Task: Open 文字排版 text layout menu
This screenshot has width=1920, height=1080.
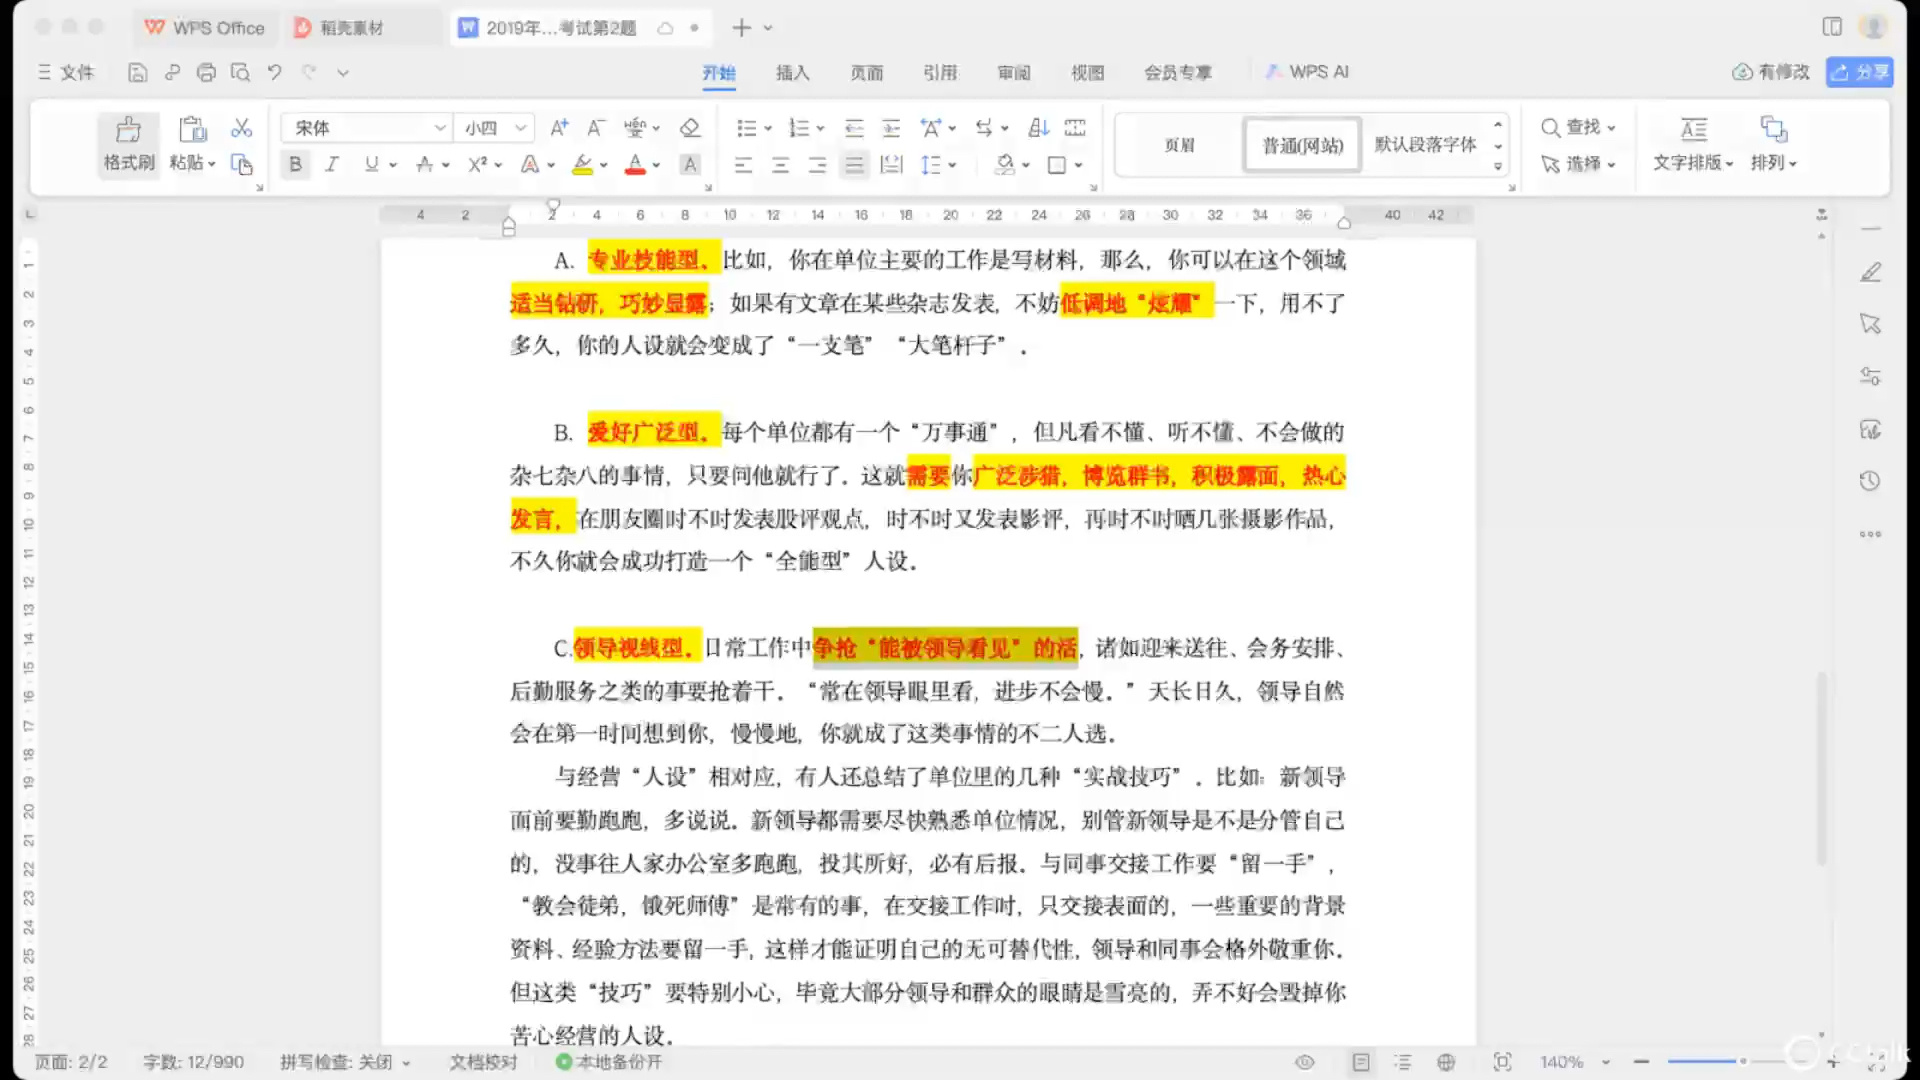Action: 1693,144
